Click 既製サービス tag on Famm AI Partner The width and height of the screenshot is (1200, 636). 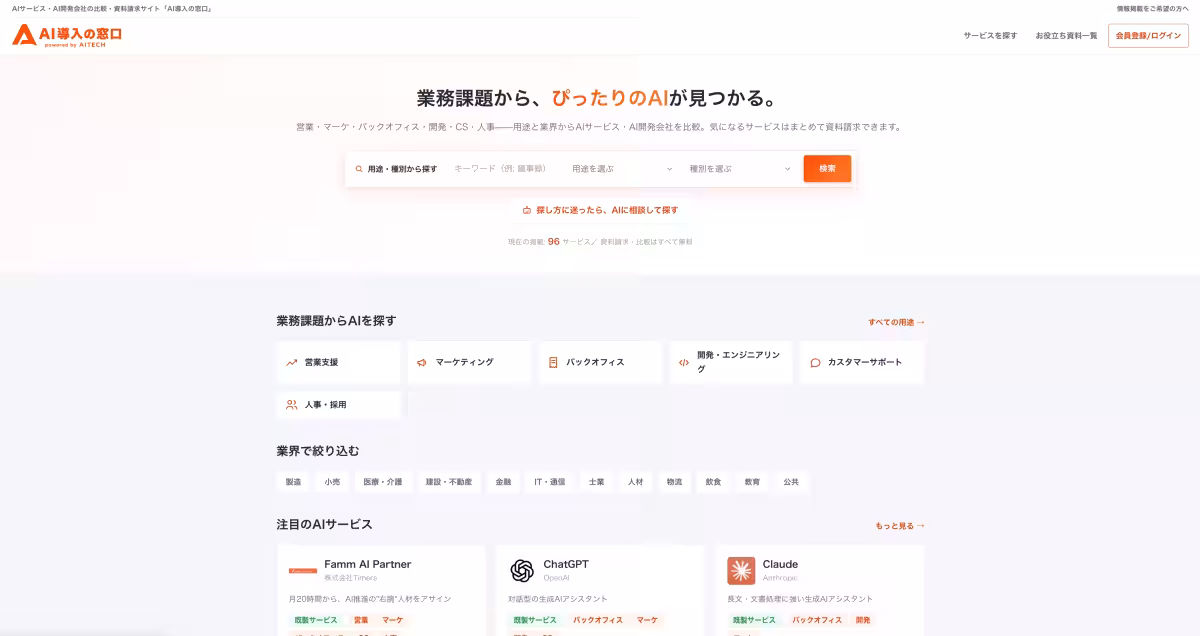point(317,620)
